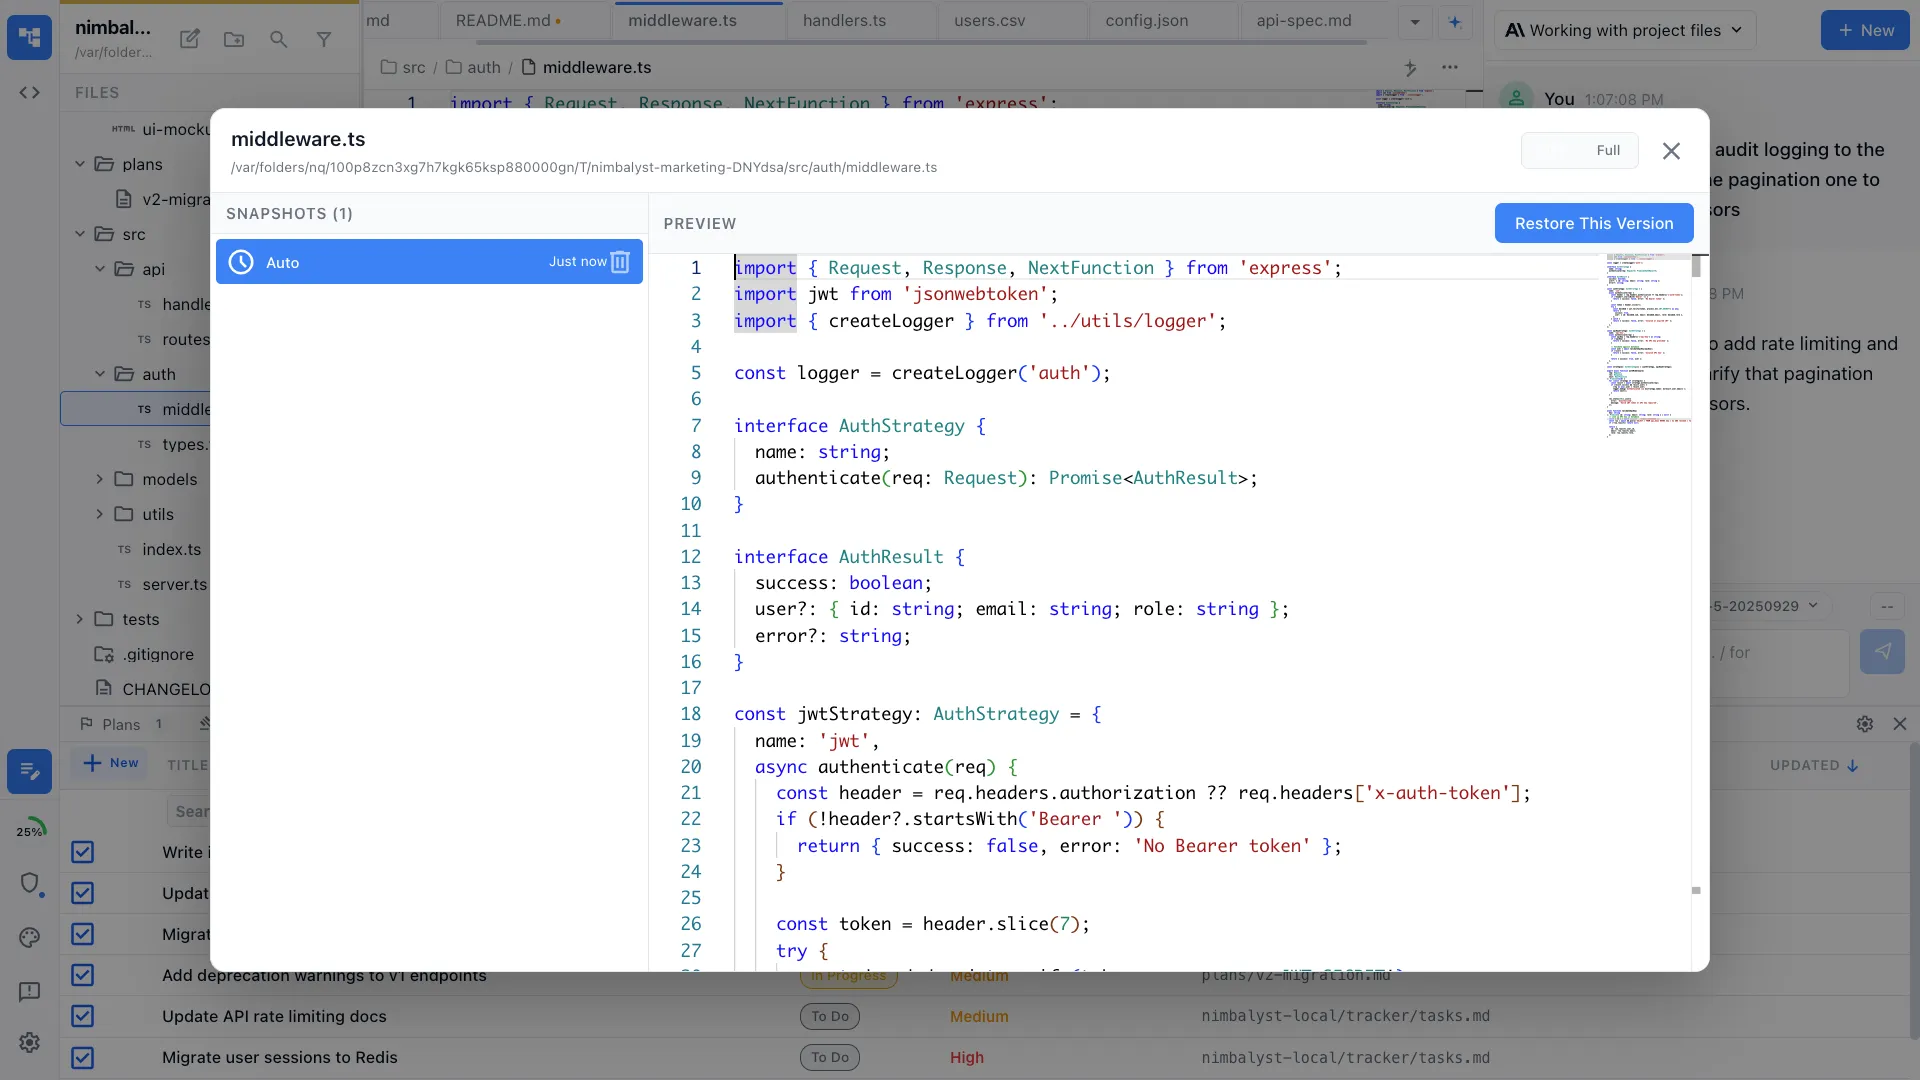The height and width of the screenshot is (1080, 1920).
Task: Uncheck the Add deprecation warnings task
Action: click(83, 975)
